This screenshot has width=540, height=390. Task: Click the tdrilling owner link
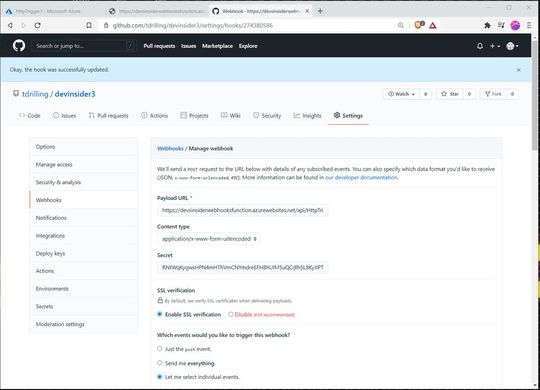click(35, 94)
